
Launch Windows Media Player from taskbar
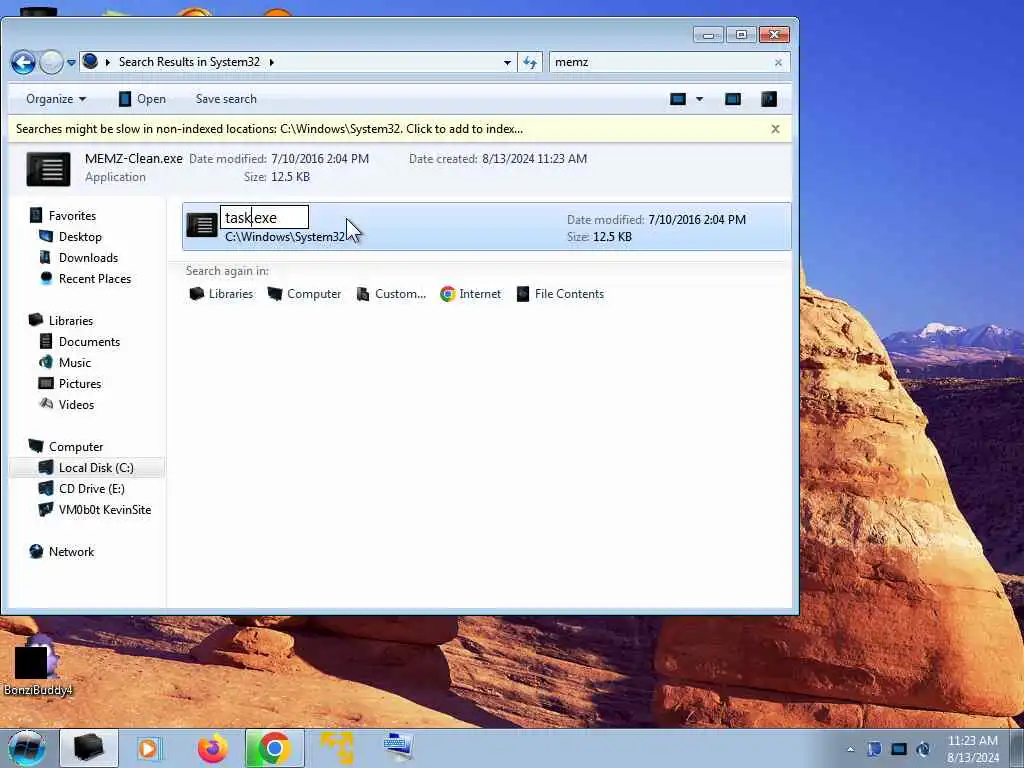[x=148, y=748]
